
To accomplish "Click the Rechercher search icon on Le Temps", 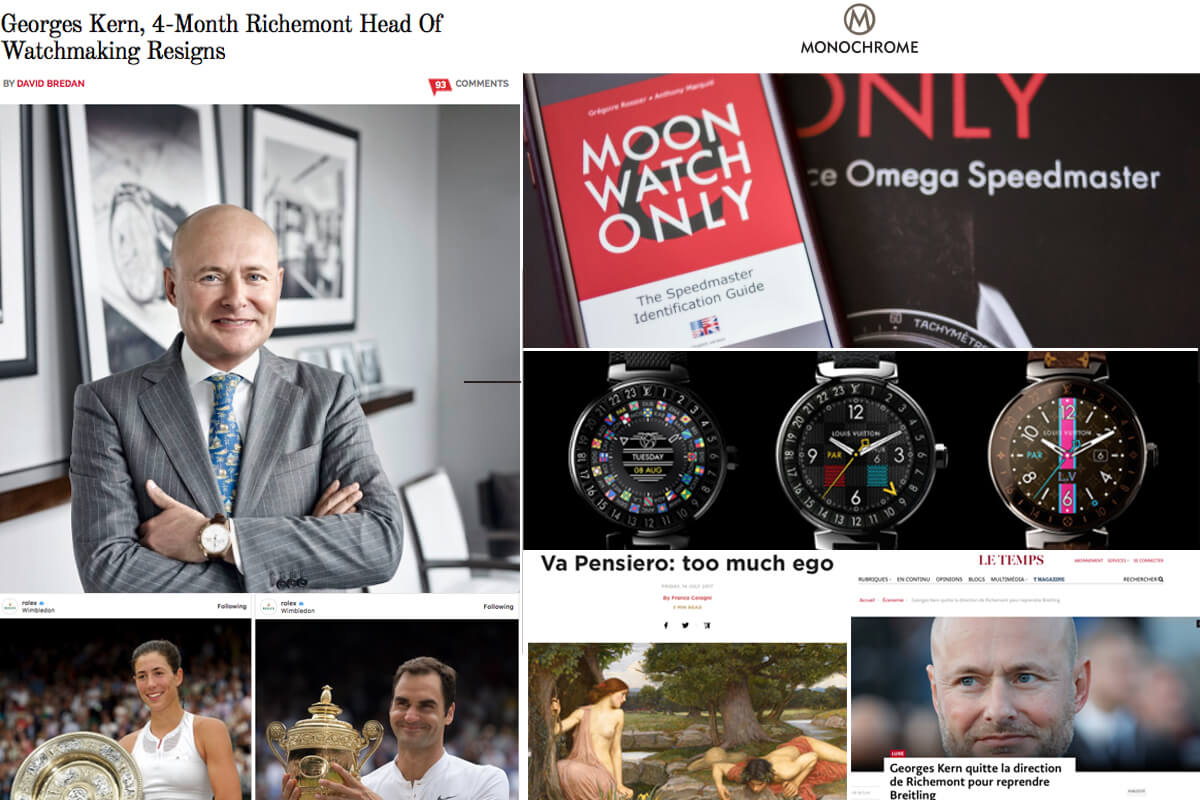I will point(1160,579).
